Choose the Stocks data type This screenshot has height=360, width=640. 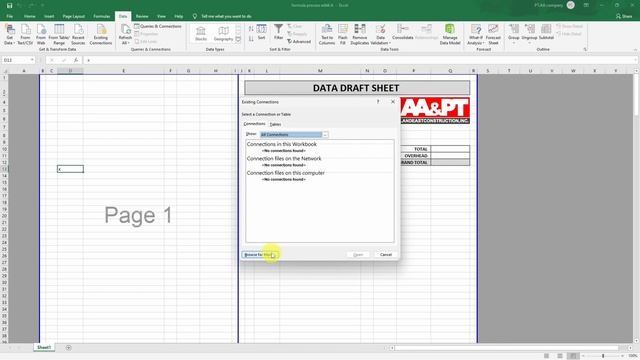201,34
